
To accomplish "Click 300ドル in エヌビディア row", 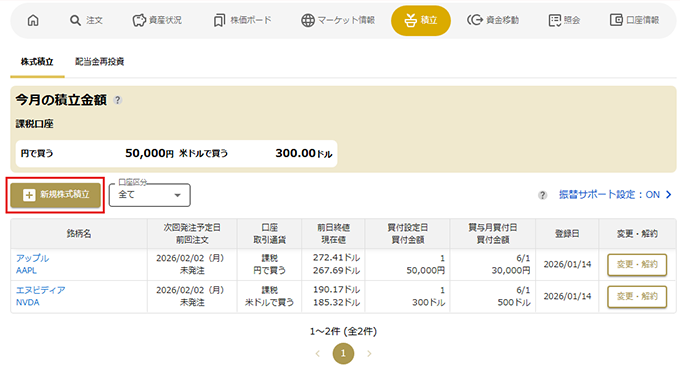I will [x=428, y=303].
